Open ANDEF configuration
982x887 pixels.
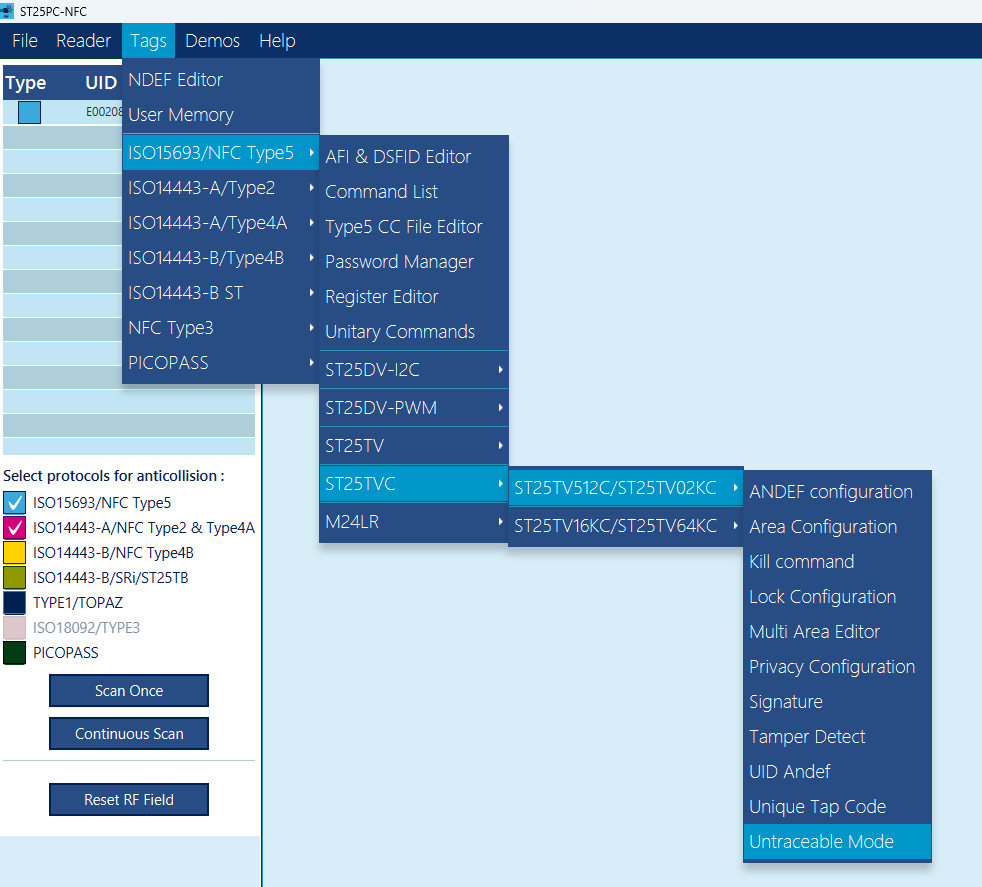coord(837,492)
